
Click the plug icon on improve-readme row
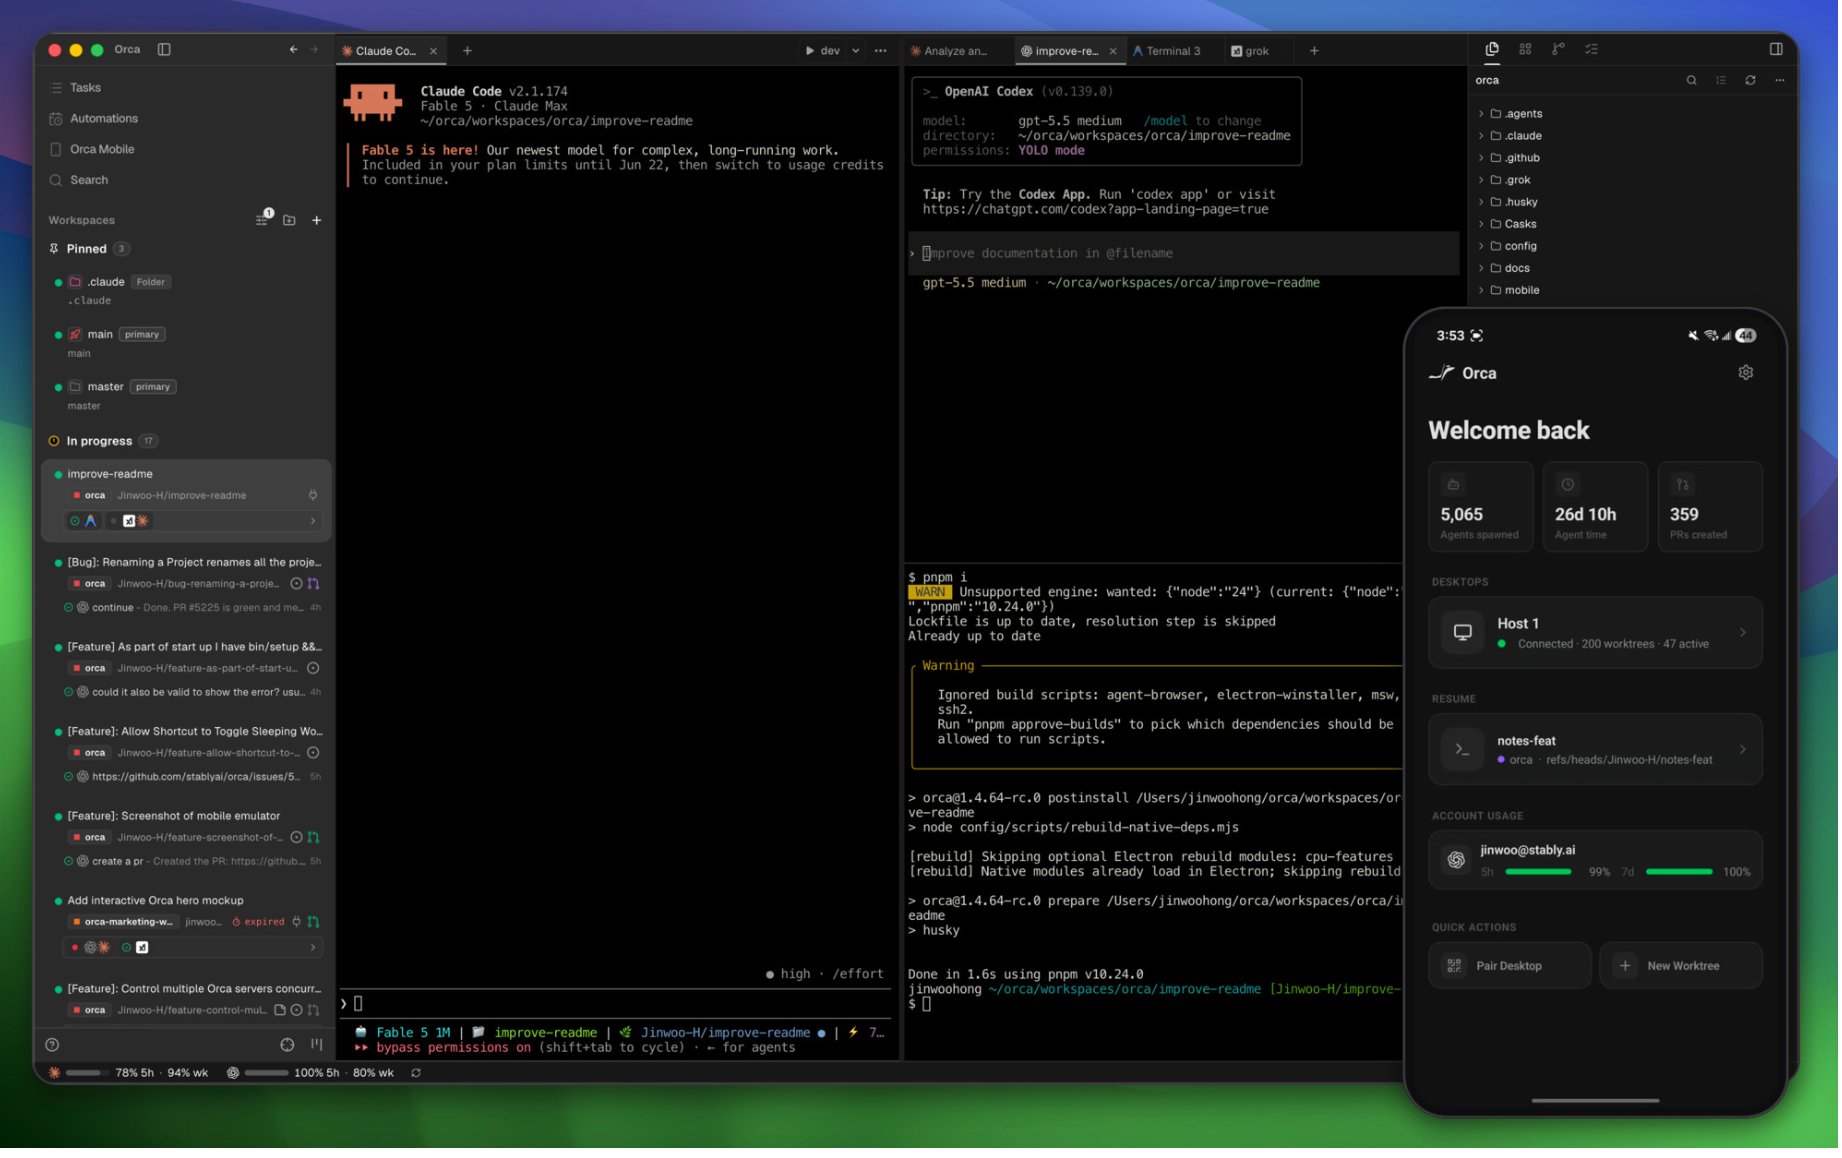coord(313,496)
